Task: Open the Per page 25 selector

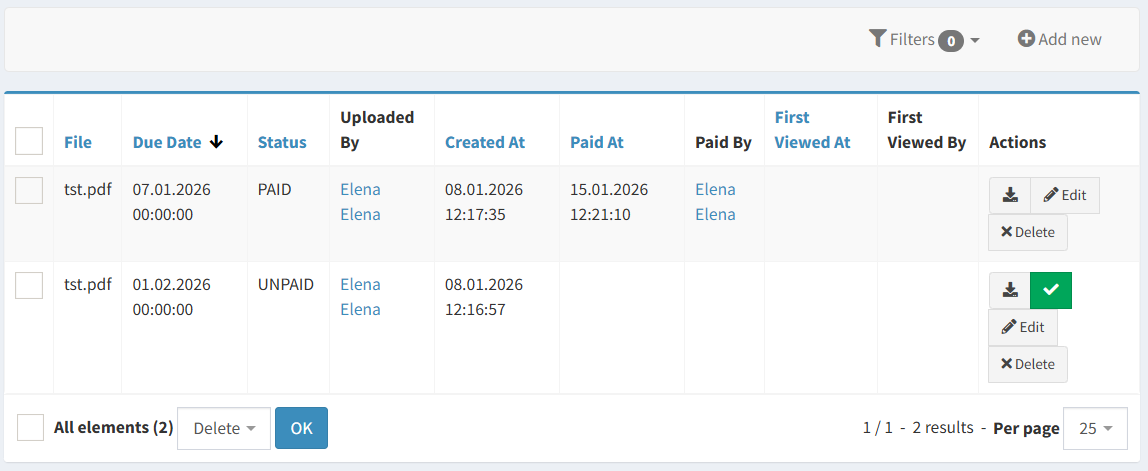Action: point(1095,428)
